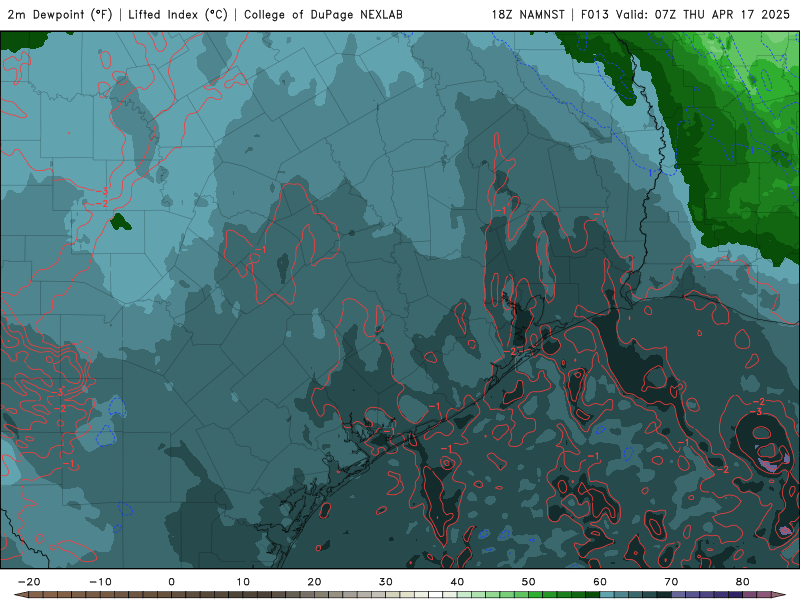
Task: Click the "College of DuPage NEXLAB" label
Action: point(323,15)
